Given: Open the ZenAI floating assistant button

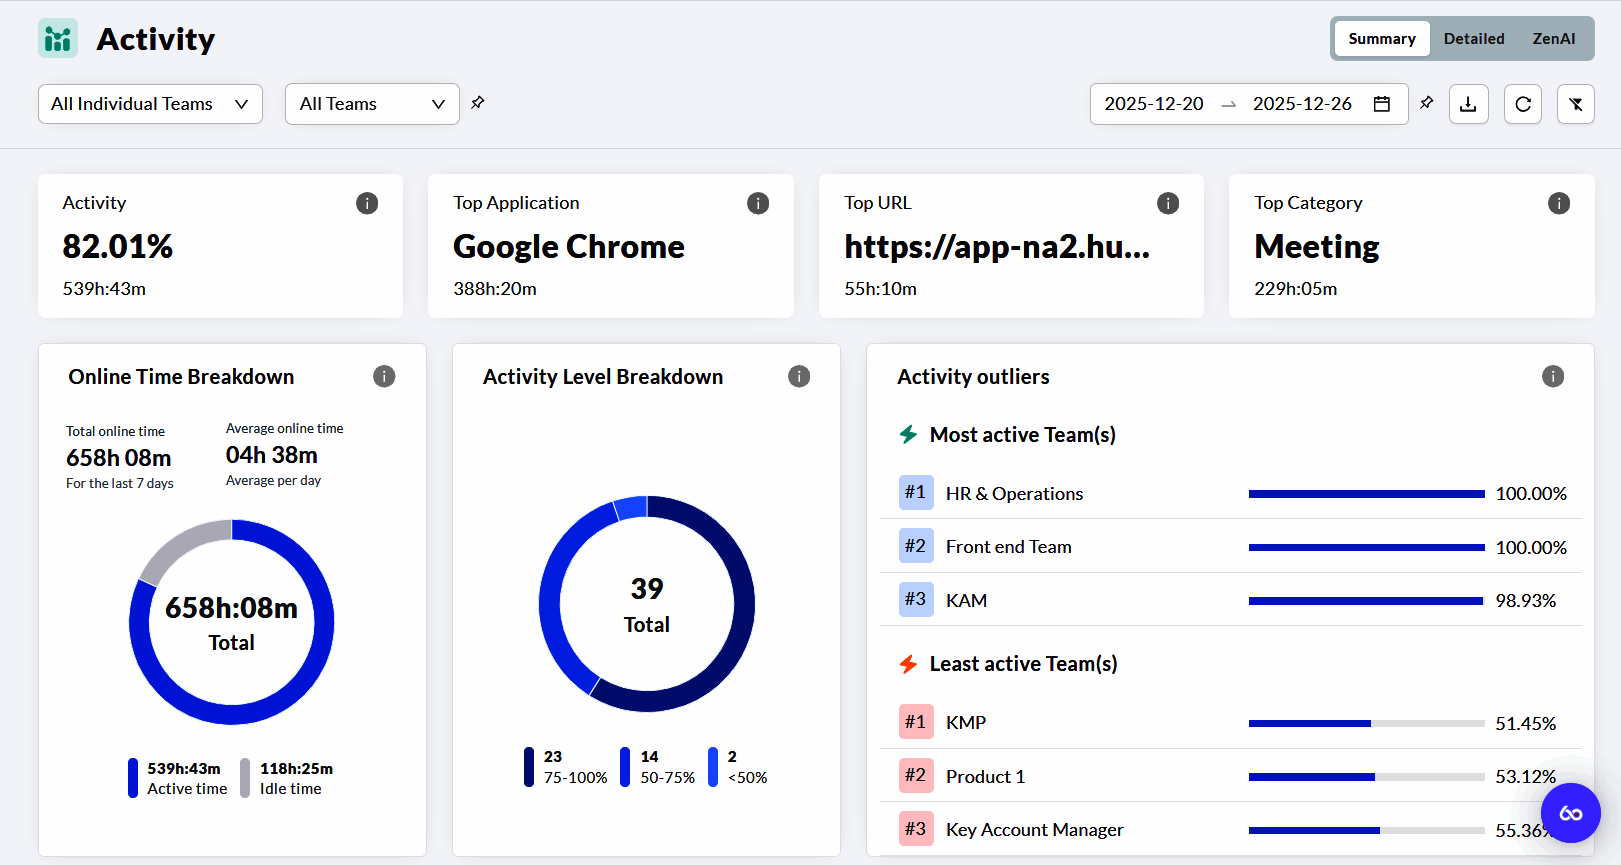Looking at the screenshot, I should (1570, 813).
